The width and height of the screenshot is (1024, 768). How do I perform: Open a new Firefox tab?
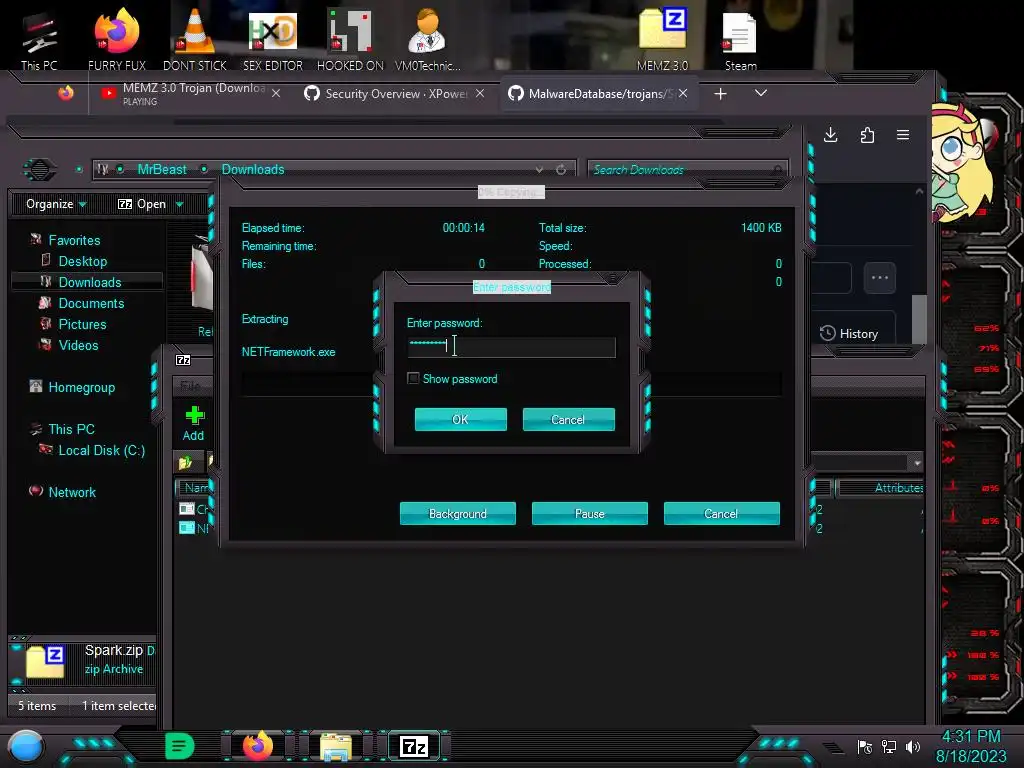720,94
